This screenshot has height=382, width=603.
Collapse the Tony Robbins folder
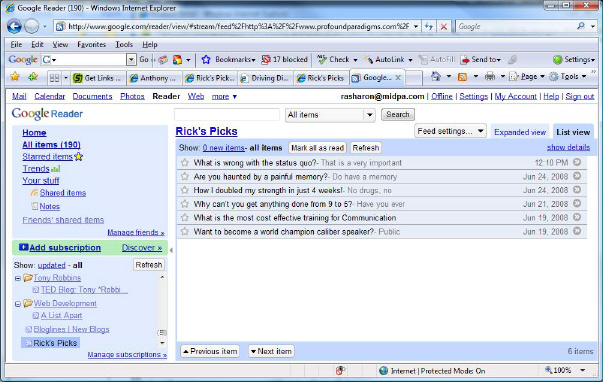click(x=18, y=278)
